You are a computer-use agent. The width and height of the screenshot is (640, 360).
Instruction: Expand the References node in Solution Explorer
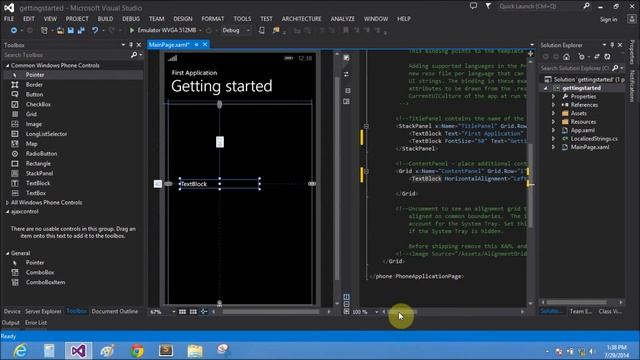tap(554, 105)
